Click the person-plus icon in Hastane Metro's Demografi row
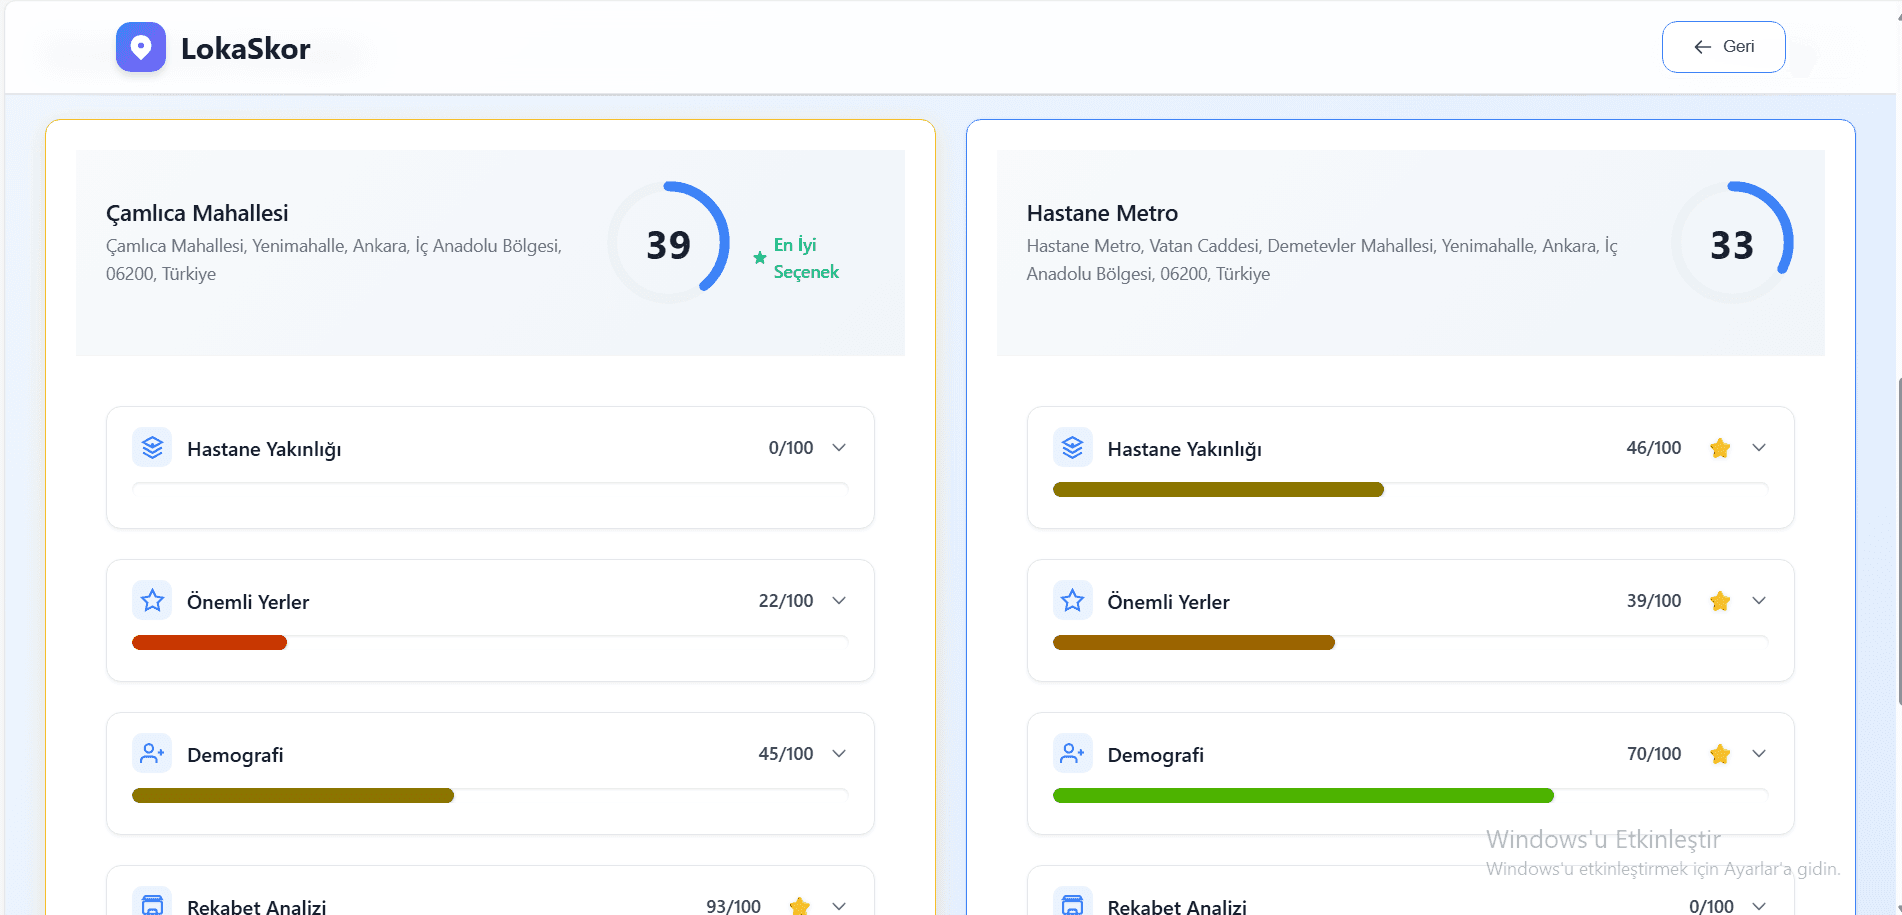Viewport: 1902px width, 915px height. tap(1073, 754)
